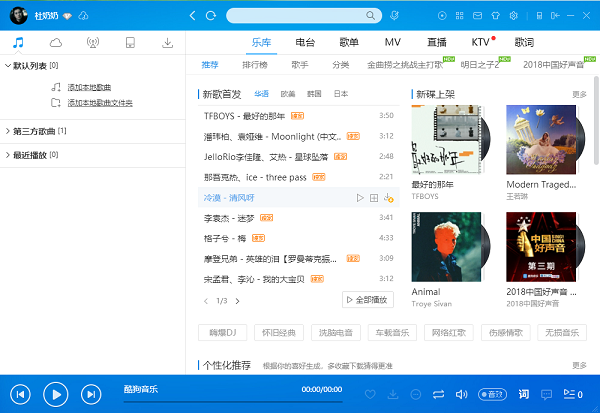Viewport: 600px width, 413px height.
Task: Toggle the 音效 sound effect button
Action: click(492, 394)
